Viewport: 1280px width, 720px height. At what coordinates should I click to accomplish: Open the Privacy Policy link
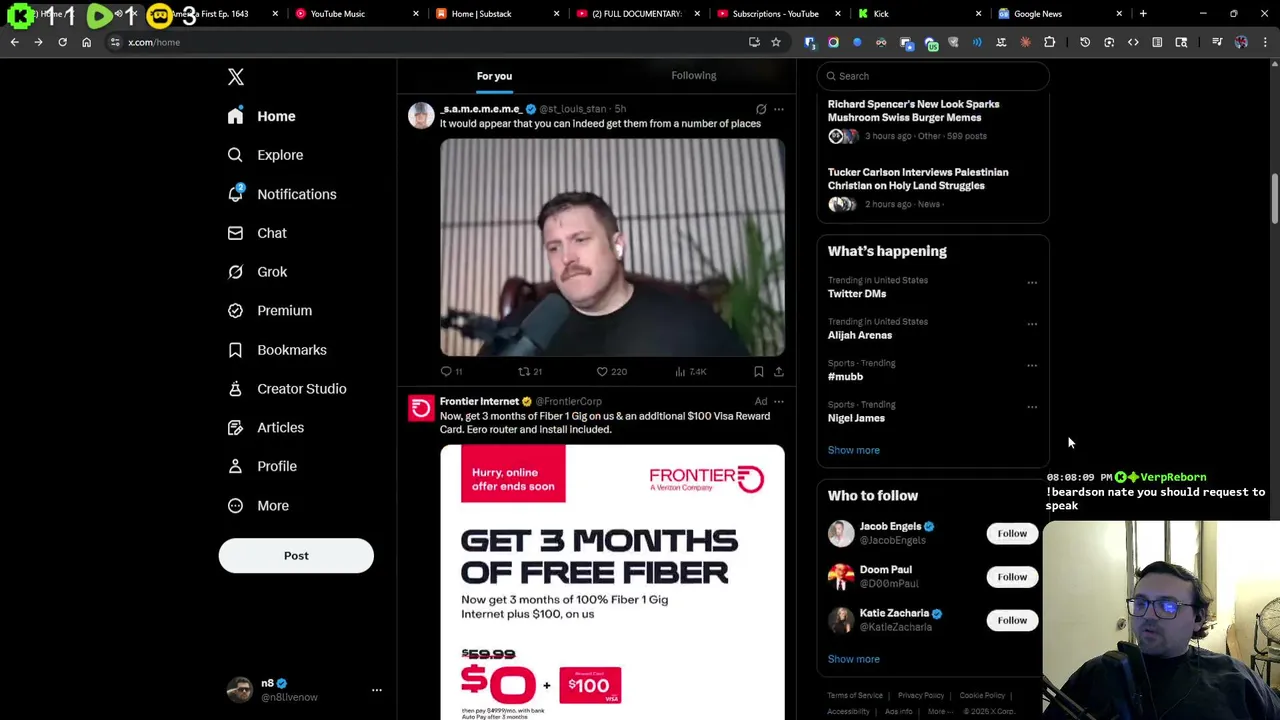[920, 696]
